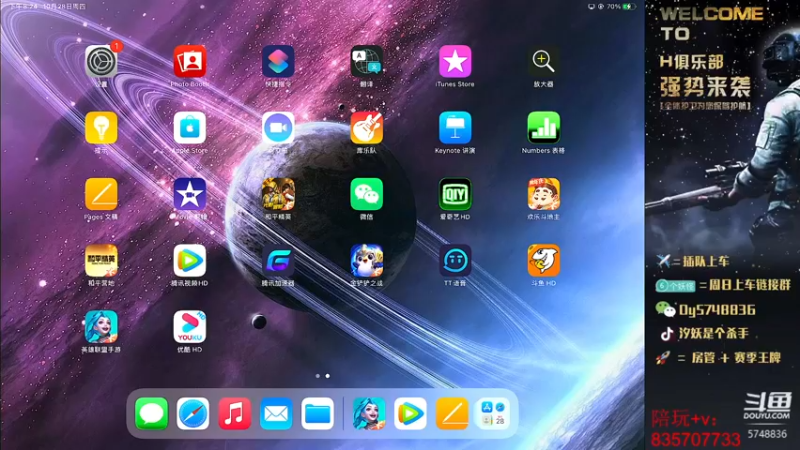Open TT语音 voice app
Viewport: 800px width, 450px height.
point(455,261)
